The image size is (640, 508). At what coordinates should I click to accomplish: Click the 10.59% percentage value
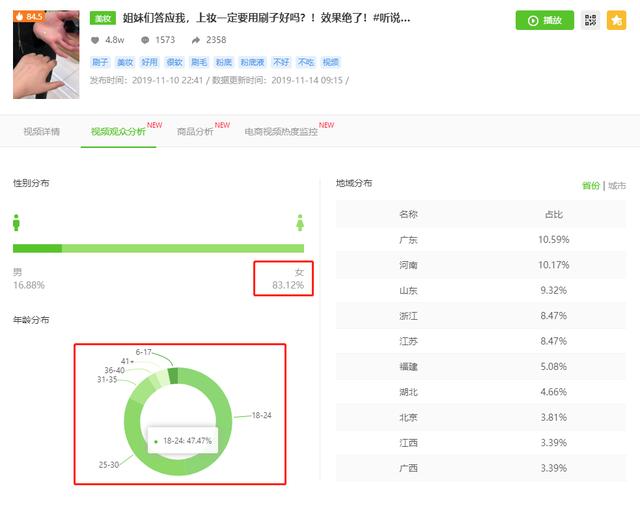[553, 240]
